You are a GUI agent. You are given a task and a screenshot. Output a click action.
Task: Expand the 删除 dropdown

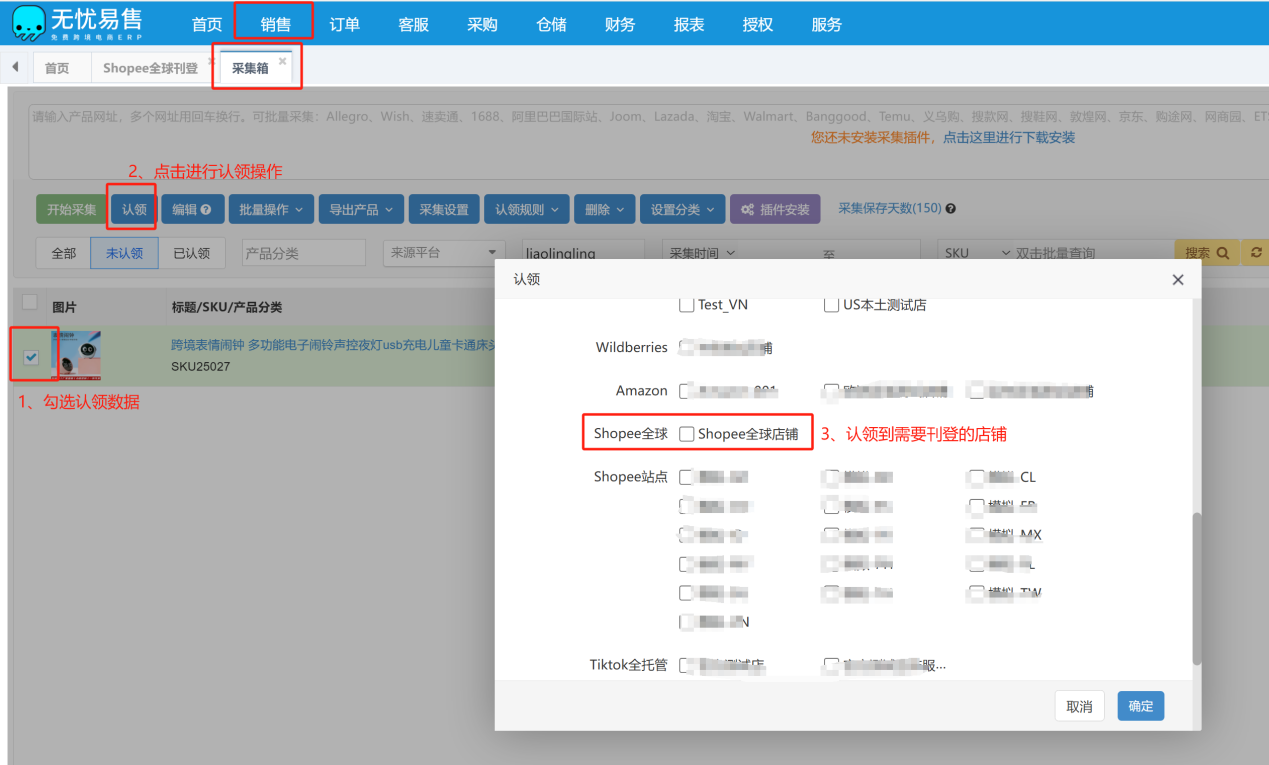coord(604,210)
